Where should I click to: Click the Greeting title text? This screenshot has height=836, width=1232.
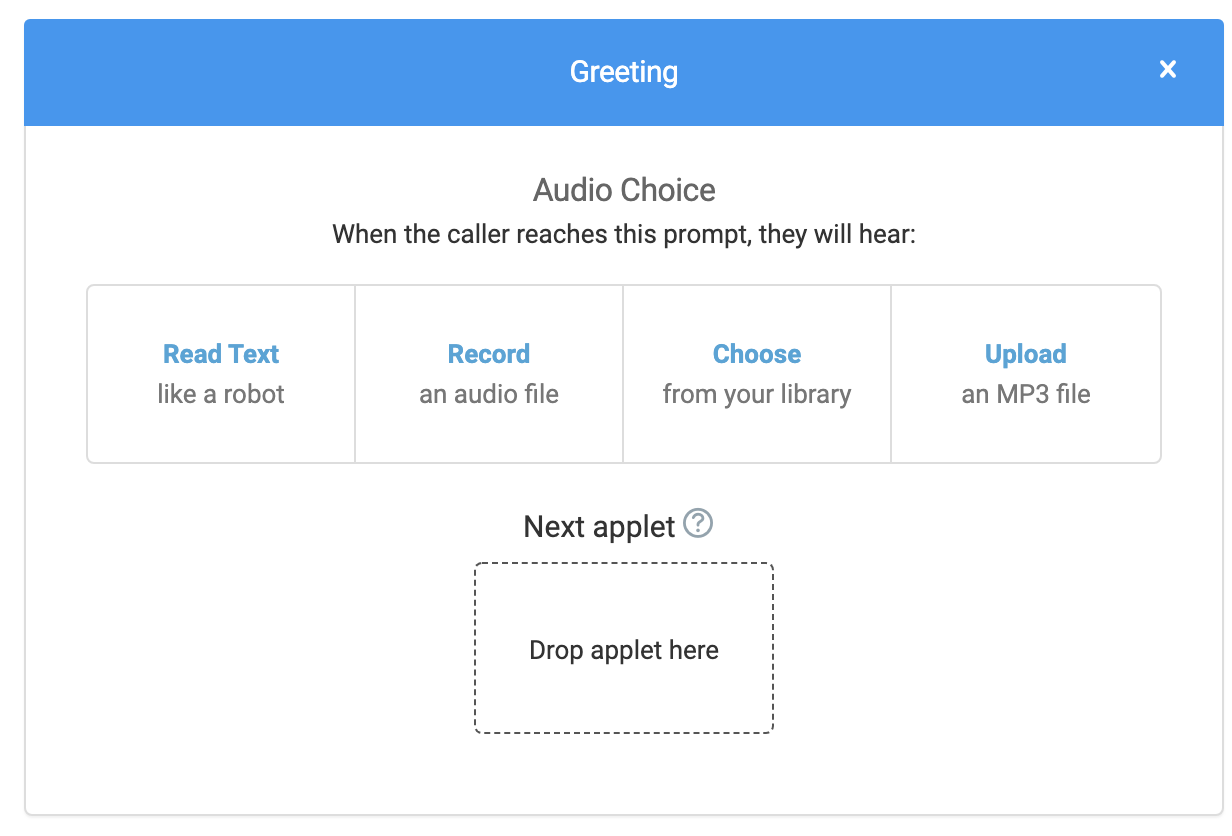(x=624, y=72)
